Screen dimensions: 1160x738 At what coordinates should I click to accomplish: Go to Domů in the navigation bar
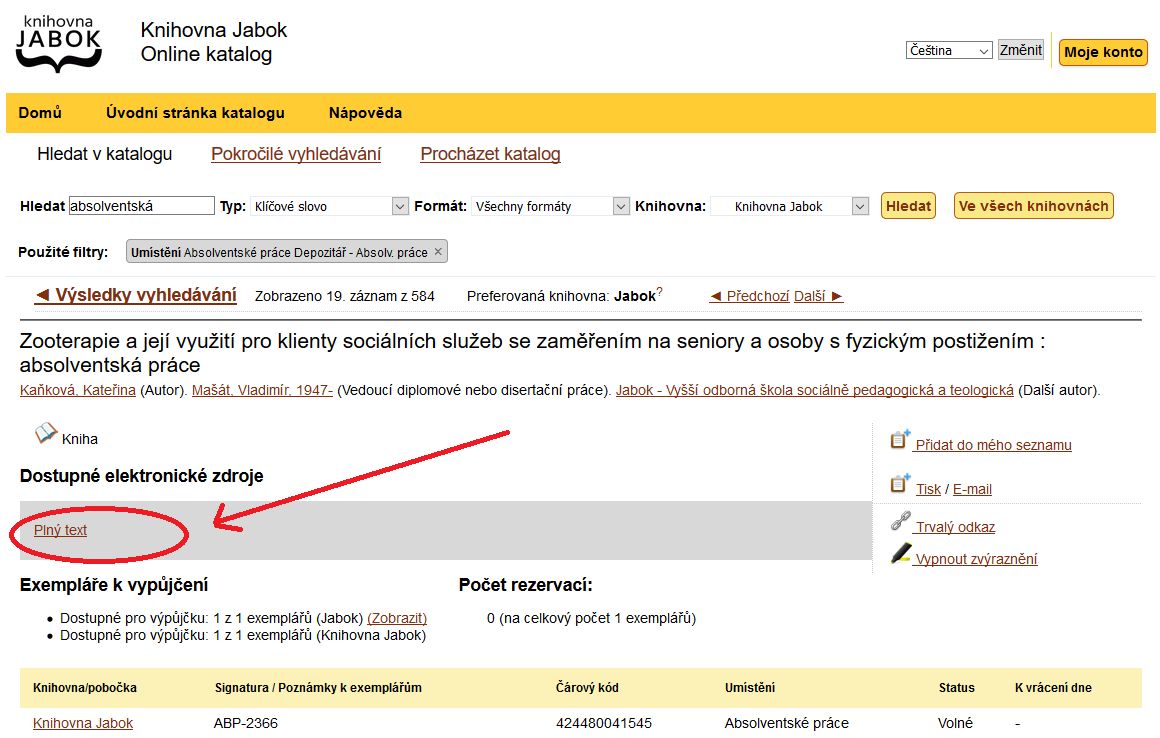40,113
